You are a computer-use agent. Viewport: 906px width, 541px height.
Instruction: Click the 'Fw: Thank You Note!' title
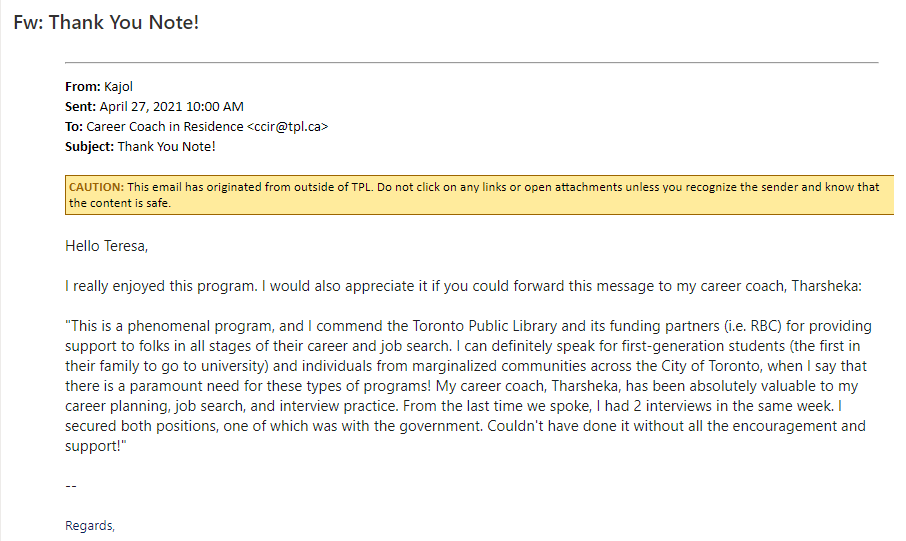pyautogui.click(x=106, y=23)
